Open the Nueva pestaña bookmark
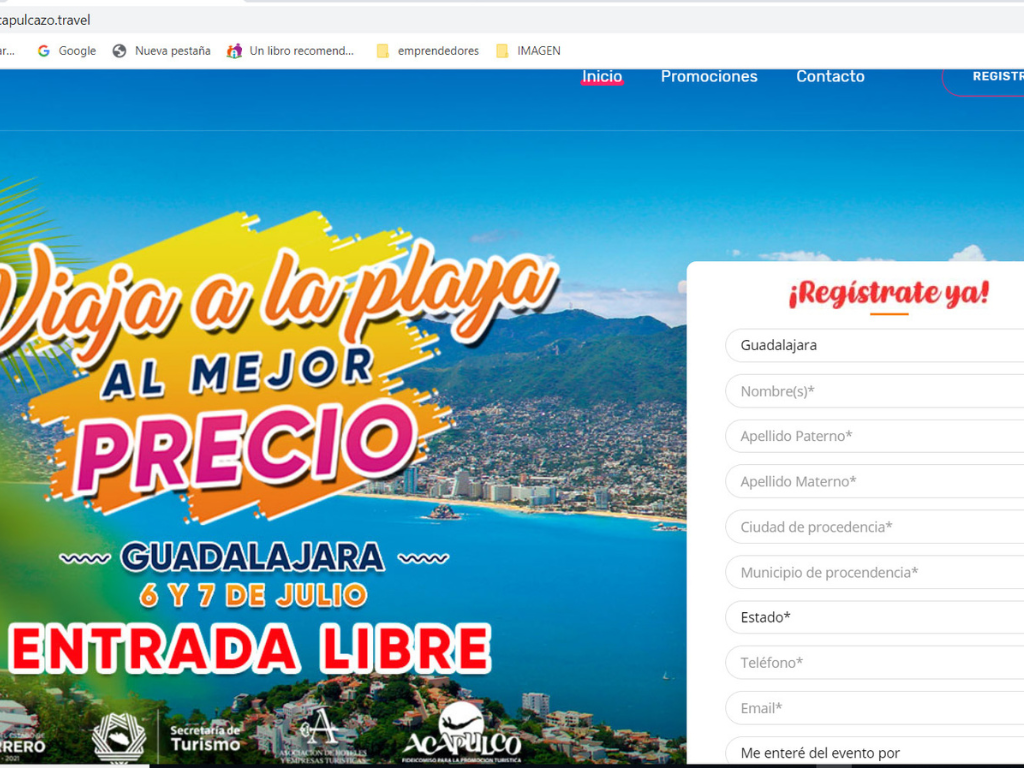This screenshot has width=1024, height=768. pos(161,51)
